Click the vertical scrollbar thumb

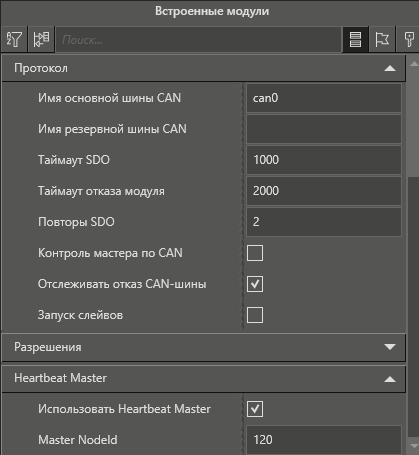[x=413, y=307]
